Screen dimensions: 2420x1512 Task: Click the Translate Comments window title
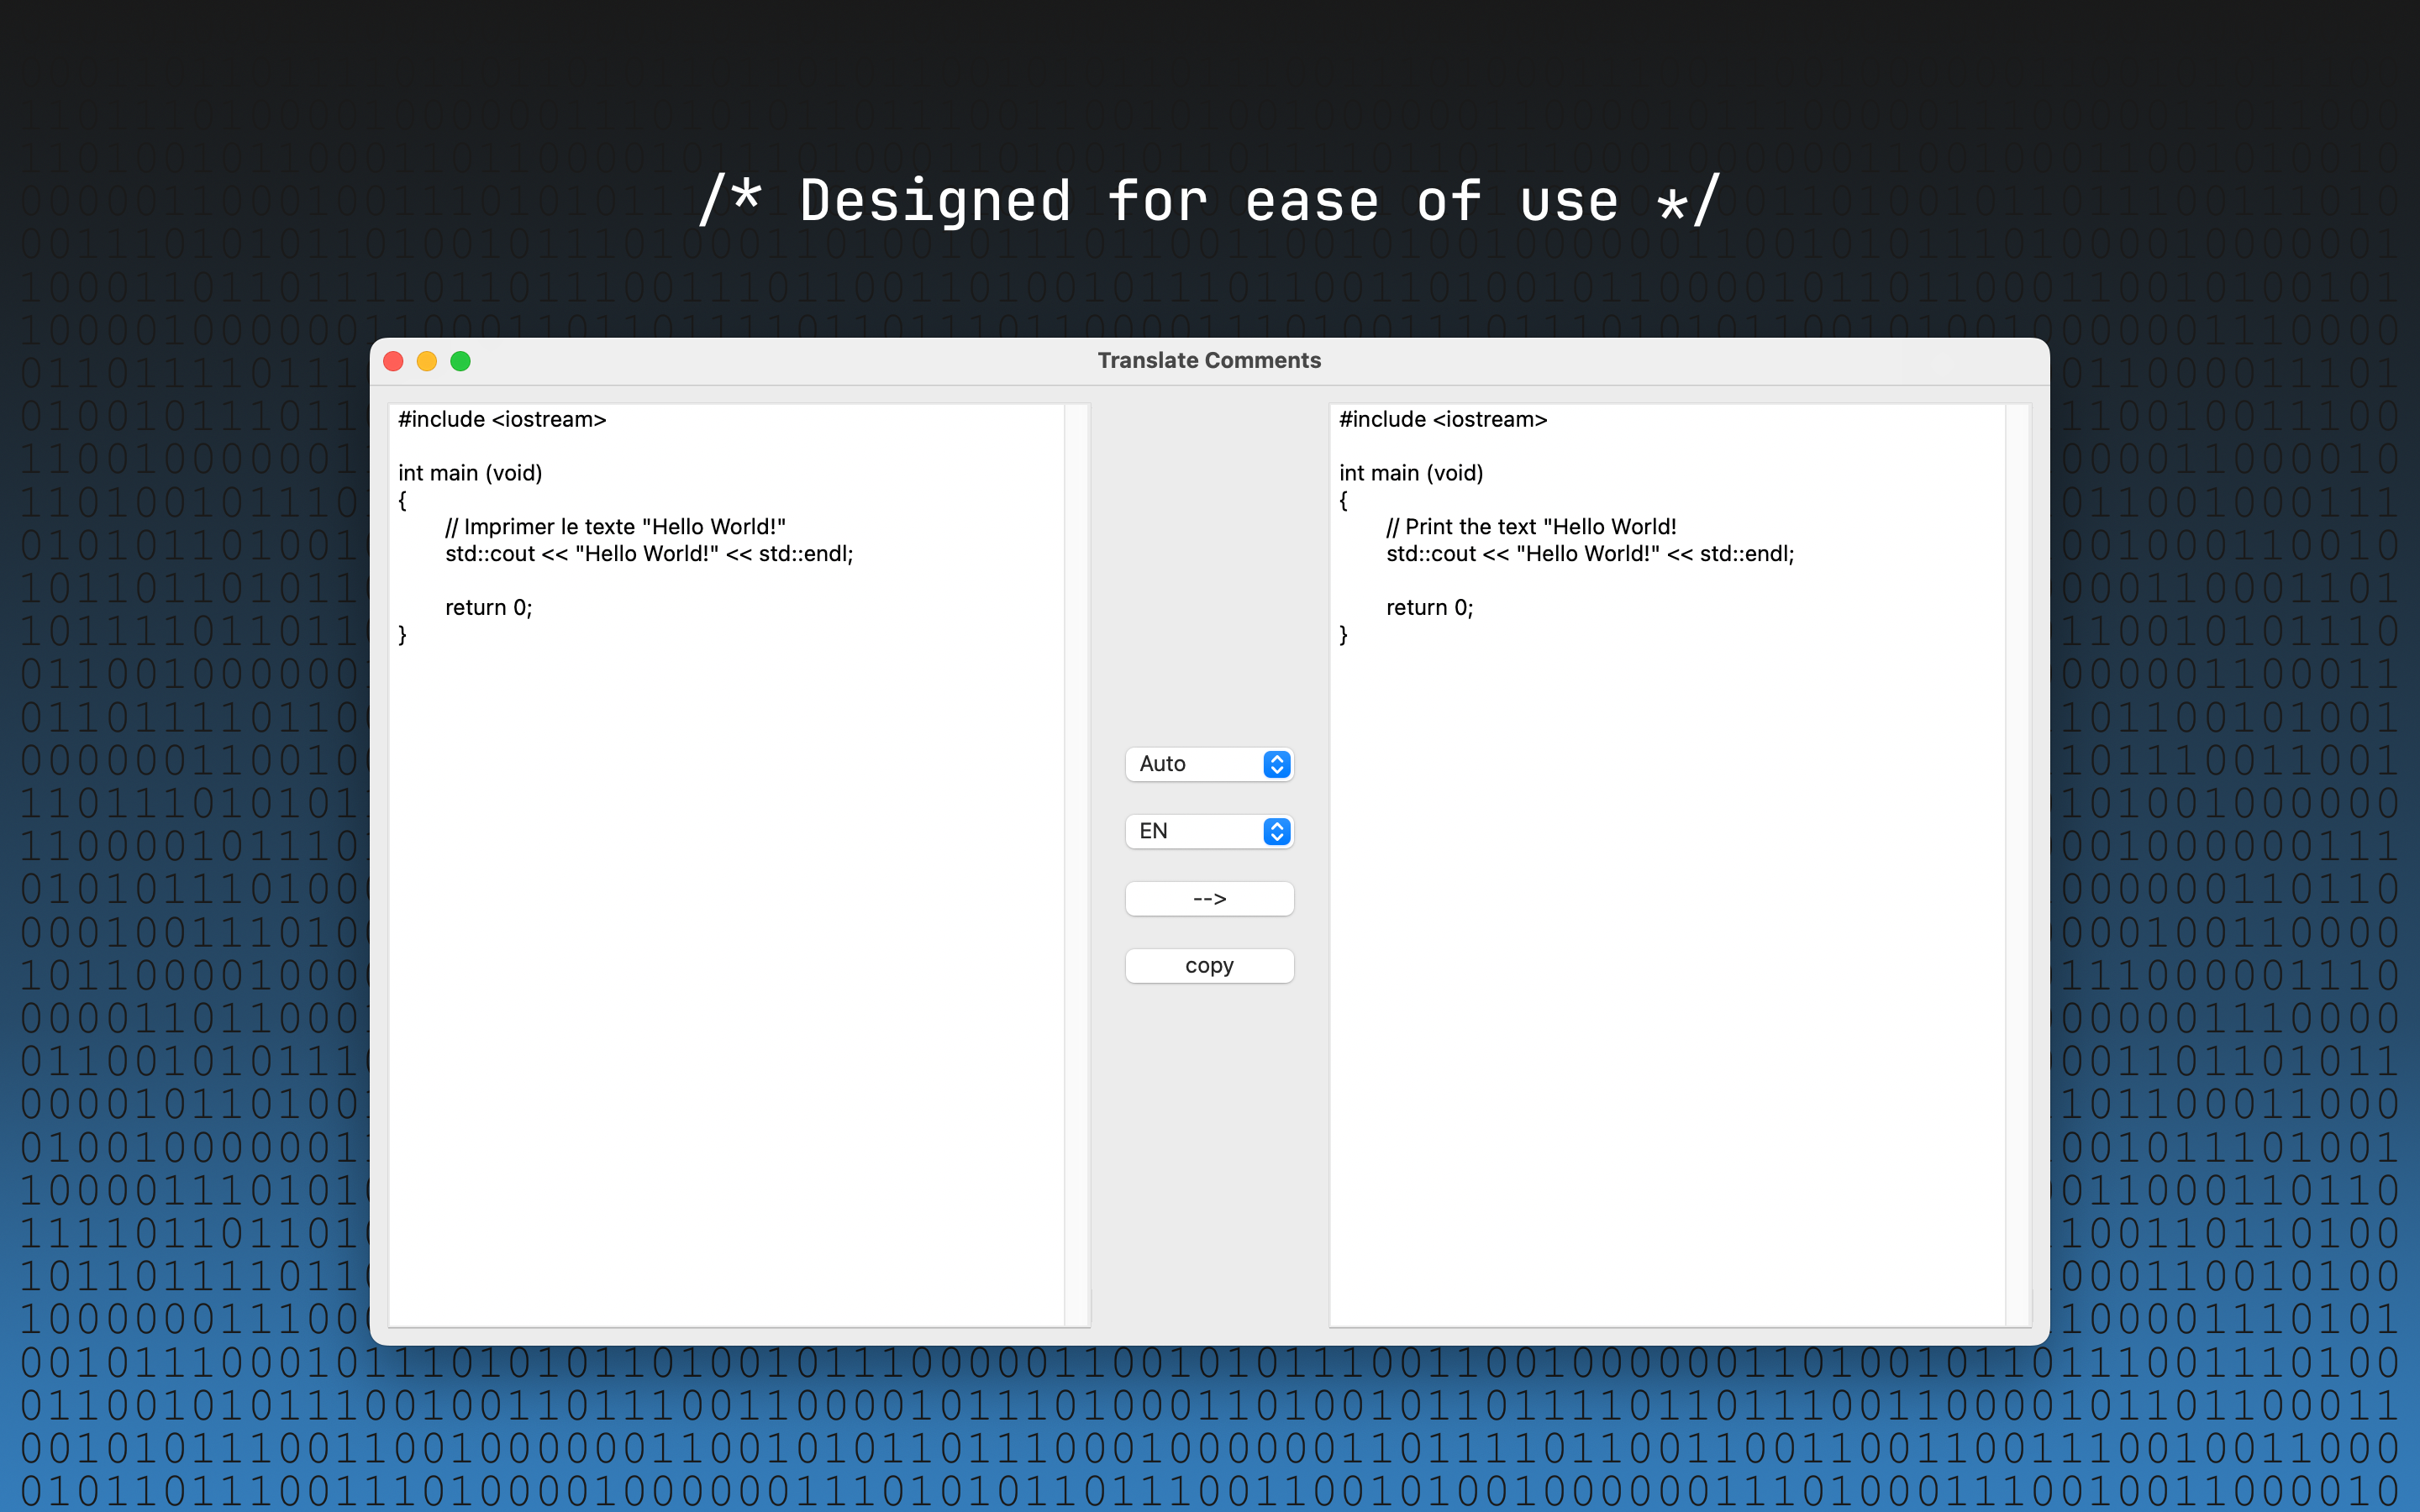[1209, 361]
